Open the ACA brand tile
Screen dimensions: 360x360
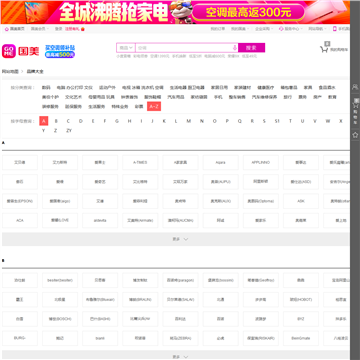click(20, 220)
